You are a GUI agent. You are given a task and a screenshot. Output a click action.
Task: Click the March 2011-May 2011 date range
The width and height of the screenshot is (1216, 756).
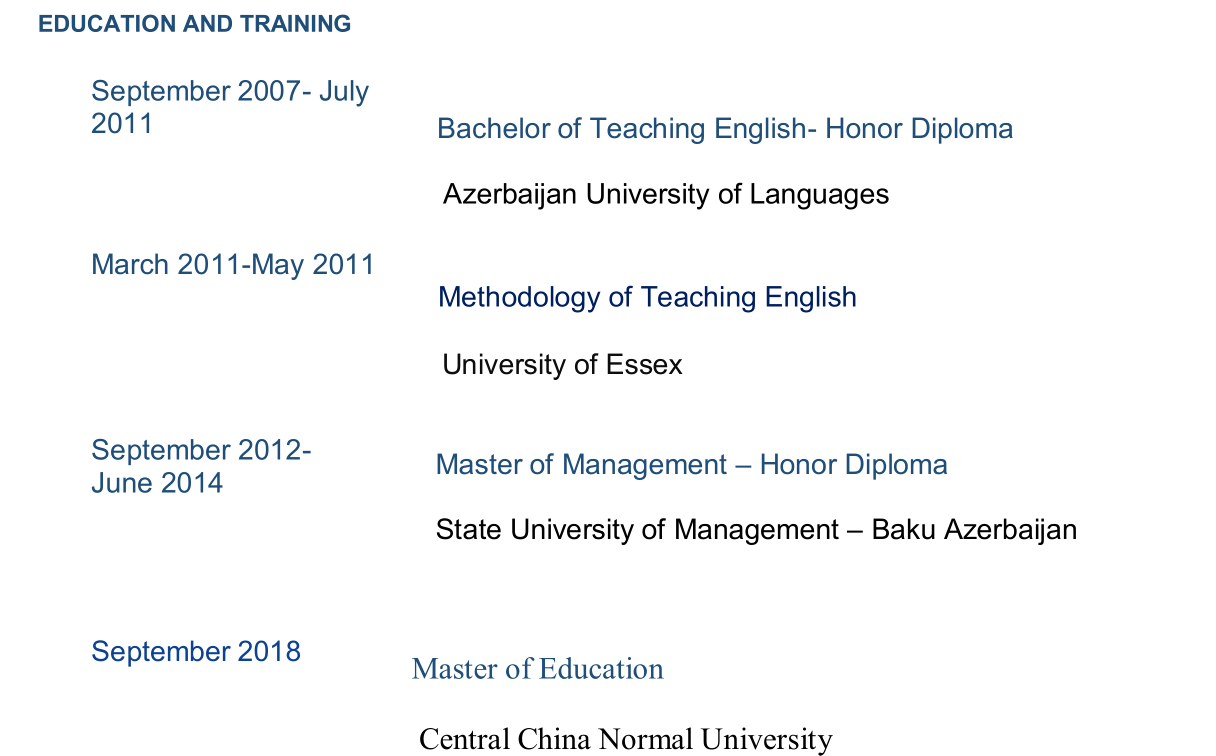point(233,265)
